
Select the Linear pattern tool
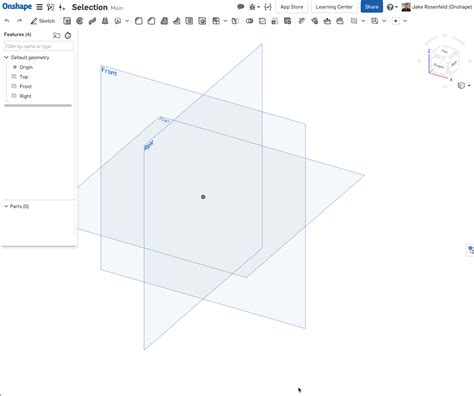coord(216,21)
